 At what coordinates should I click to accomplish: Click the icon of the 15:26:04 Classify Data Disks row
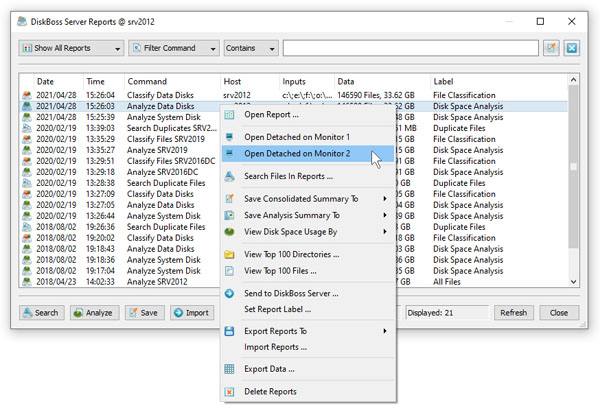27,95
